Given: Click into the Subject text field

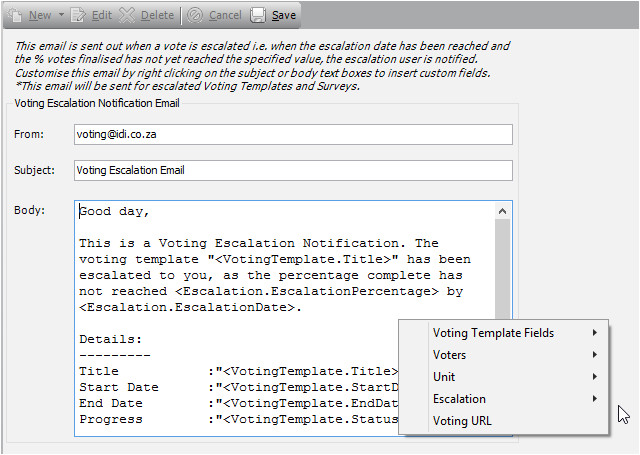Looking at the screenshot, I should [x=292, y=170].
